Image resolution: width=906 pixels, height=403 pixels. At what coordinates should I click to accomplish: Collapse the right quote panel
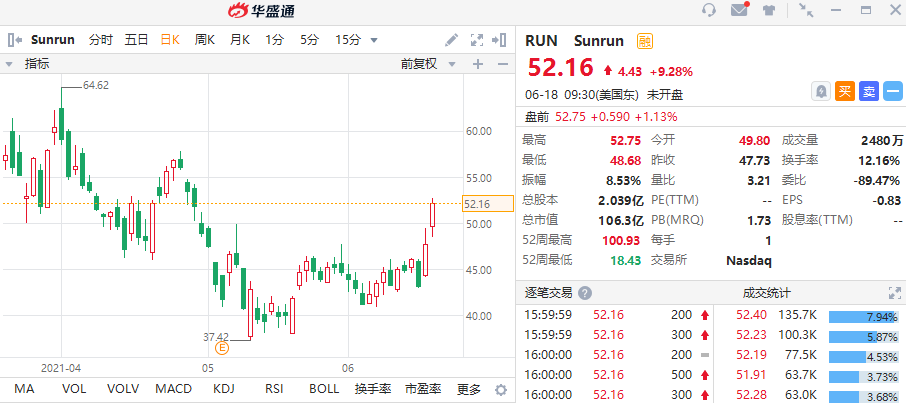tap(499, 40)
